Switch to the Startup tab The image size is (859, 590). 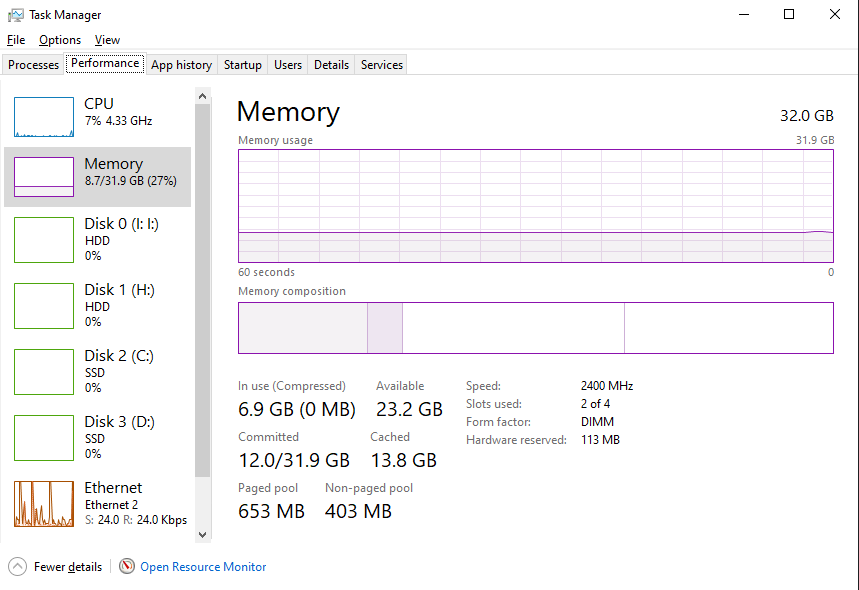[x=242, y=64]
